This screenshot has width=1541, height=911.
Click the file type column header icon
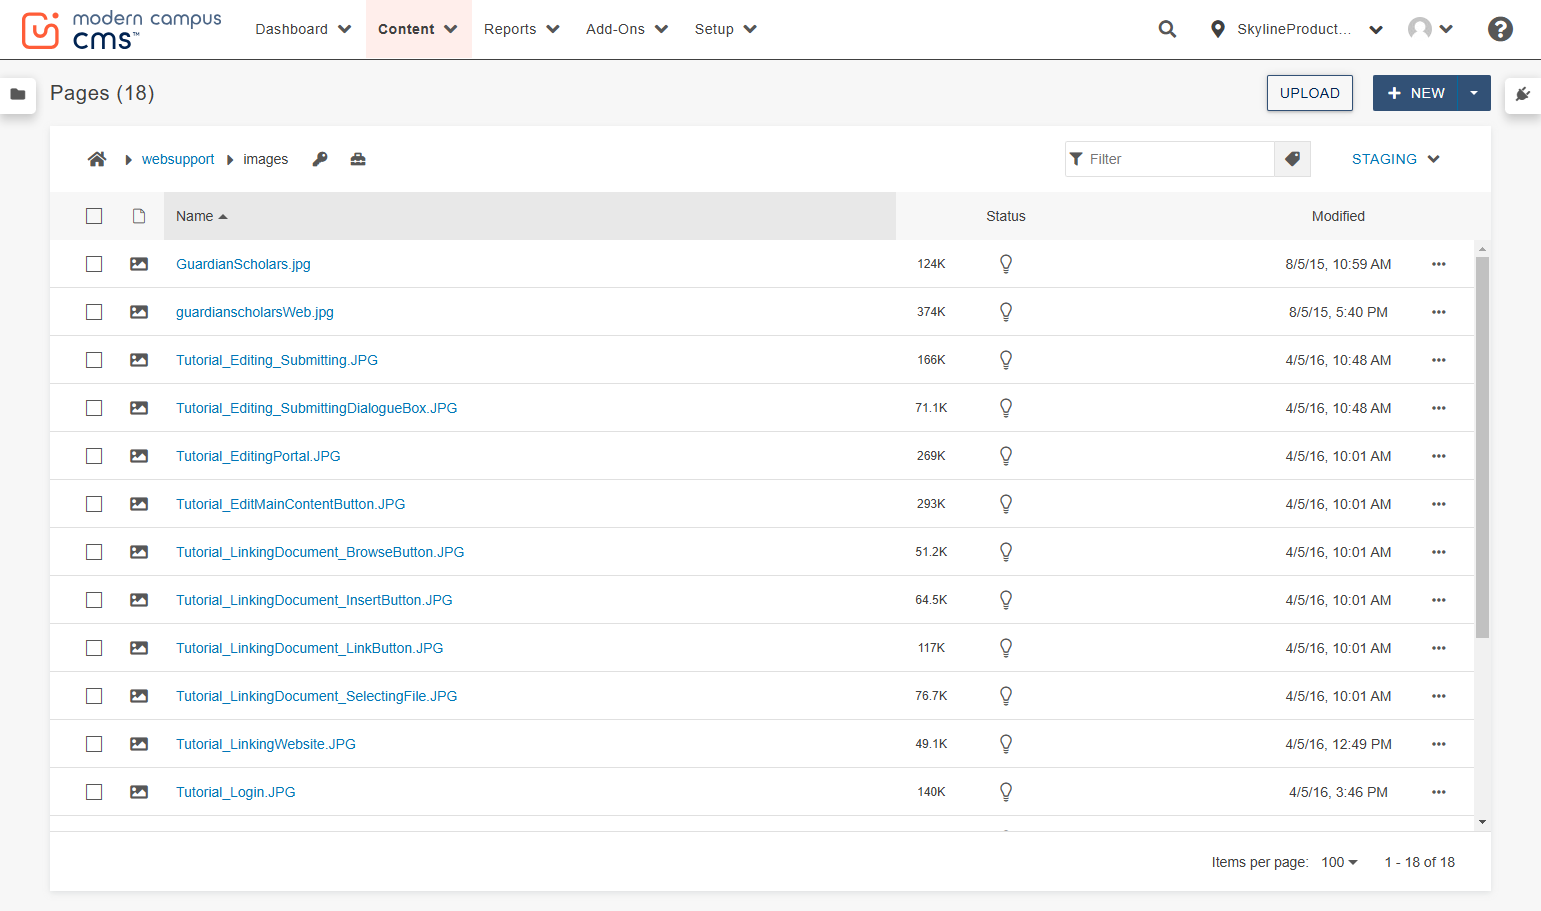click(x=139, y=216)
